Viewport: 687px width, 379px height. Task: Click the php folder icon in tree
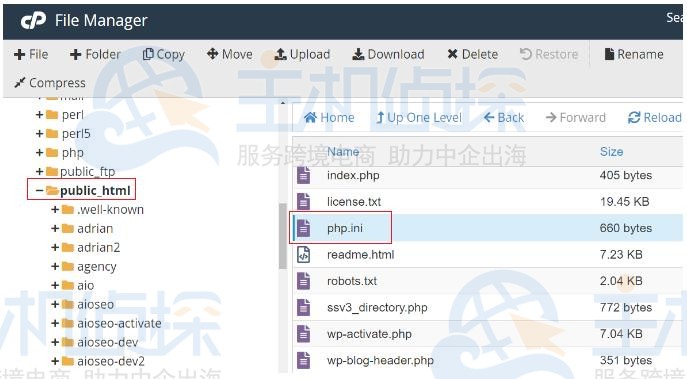coord(52,152)
